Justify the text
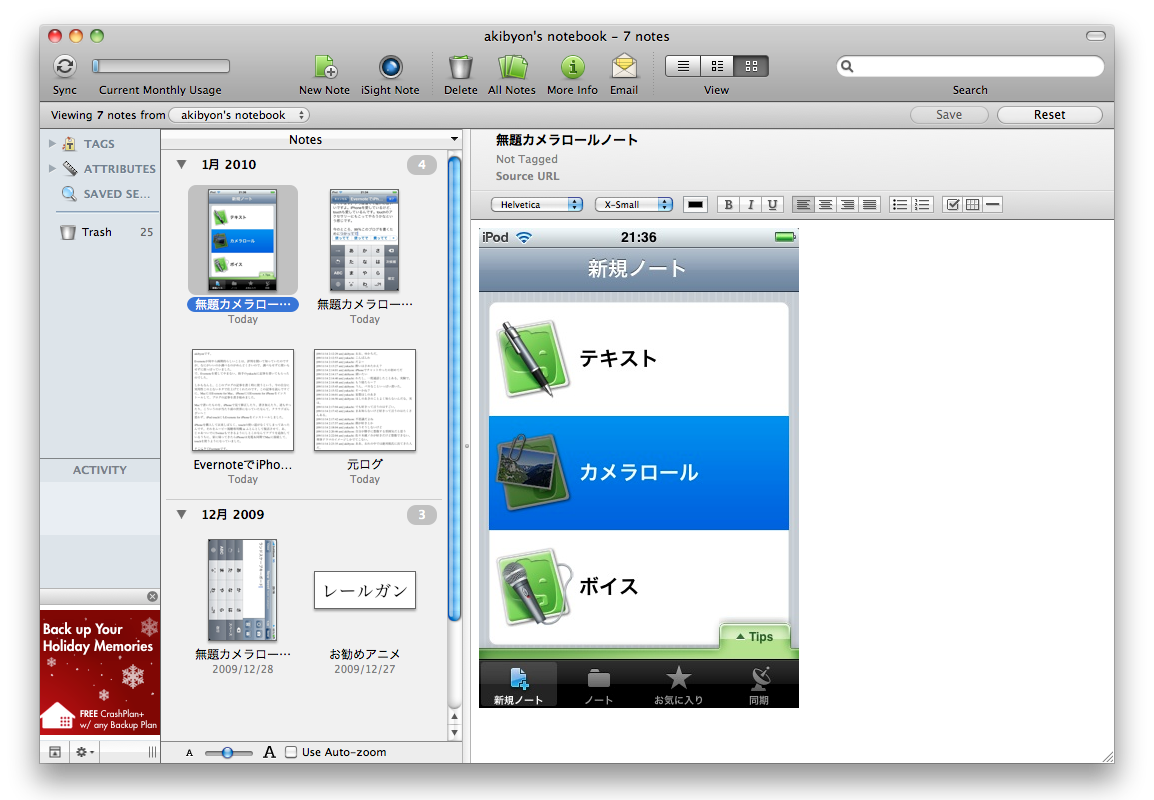The image size is (1154, 800). click(x=870, y=205)
